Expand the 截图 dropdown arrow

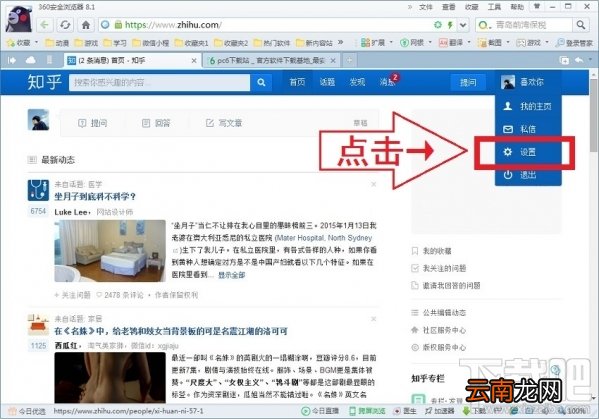point(508,42)
